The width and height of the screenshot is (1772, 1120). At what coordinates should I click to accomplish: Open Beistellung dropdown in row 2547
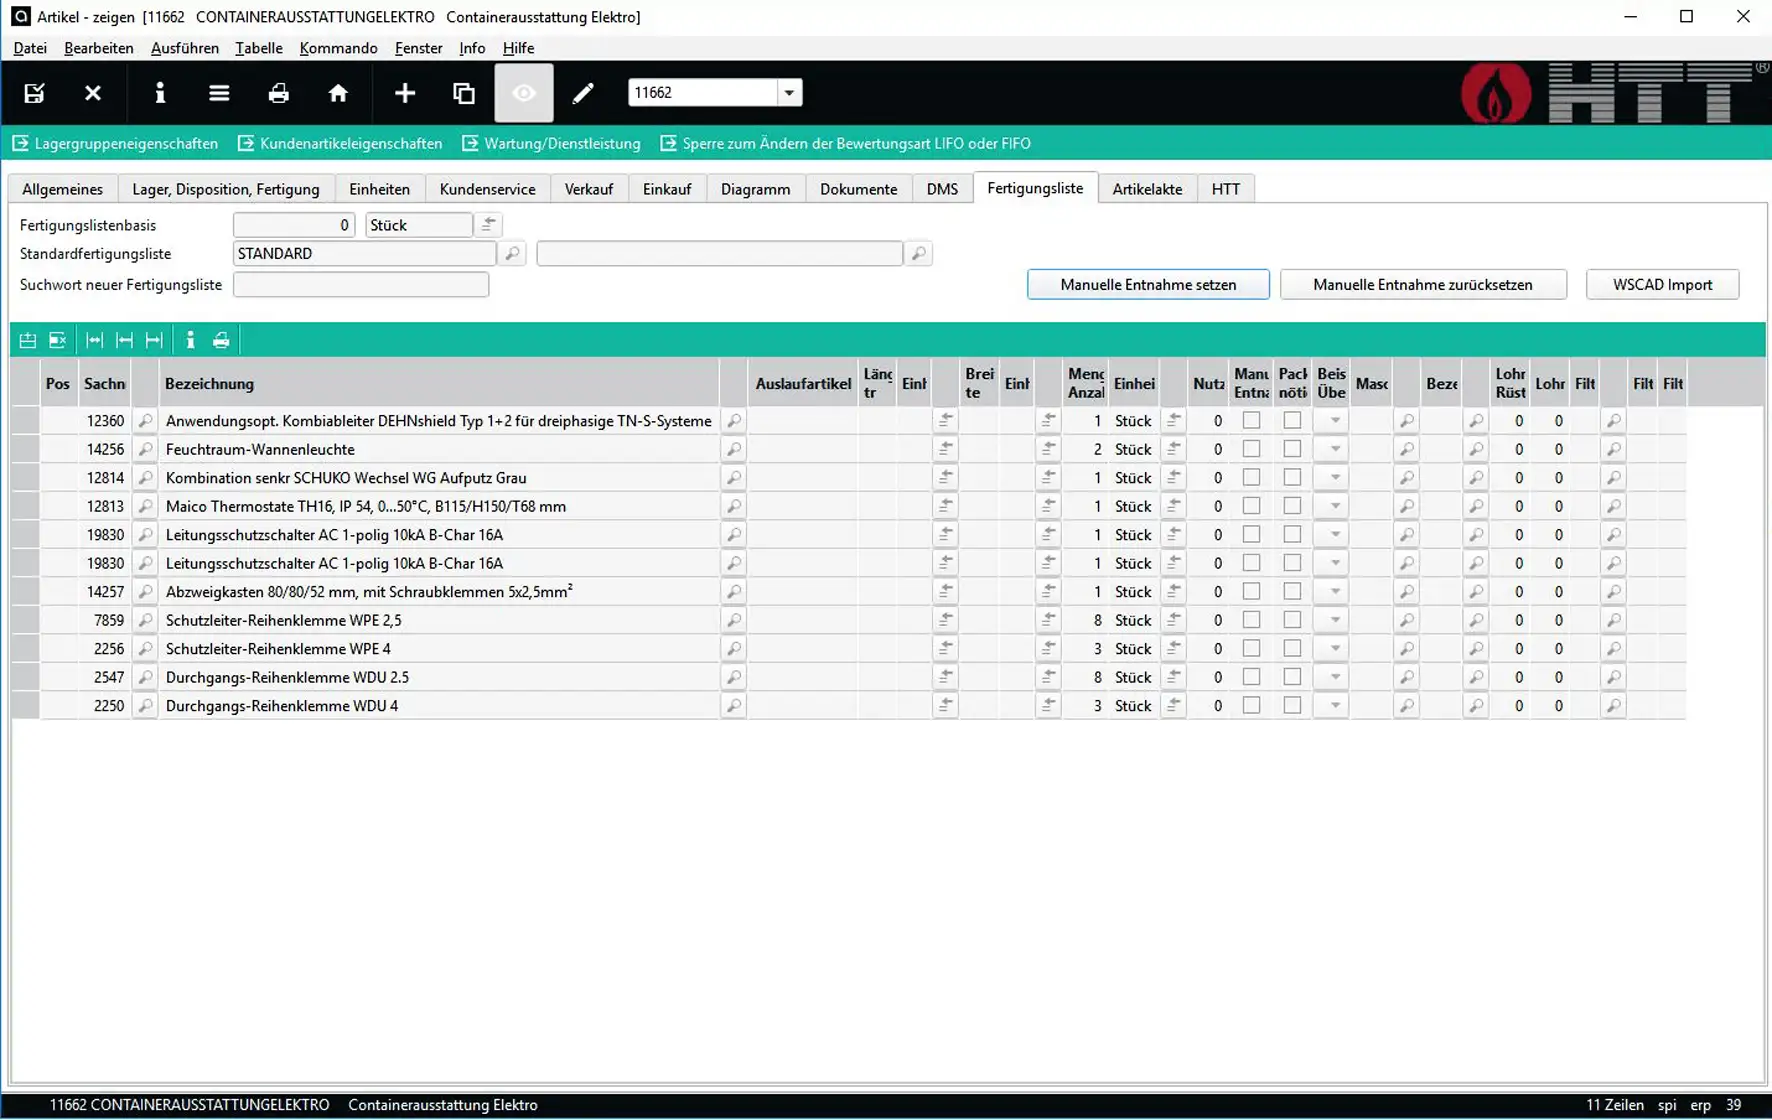pos(1334,677)
